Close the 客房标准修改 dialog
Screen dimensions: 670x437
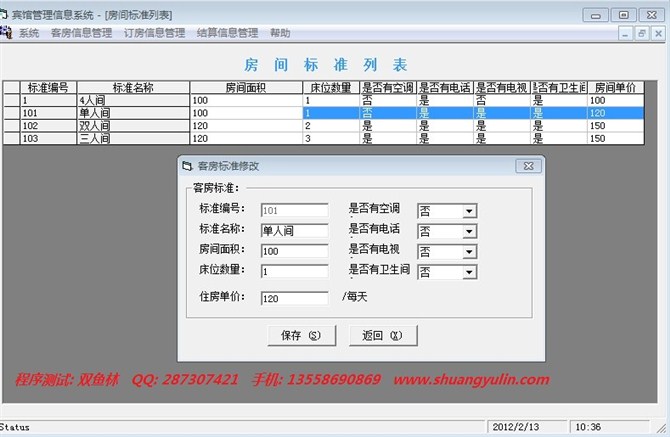tap(529, 166)
